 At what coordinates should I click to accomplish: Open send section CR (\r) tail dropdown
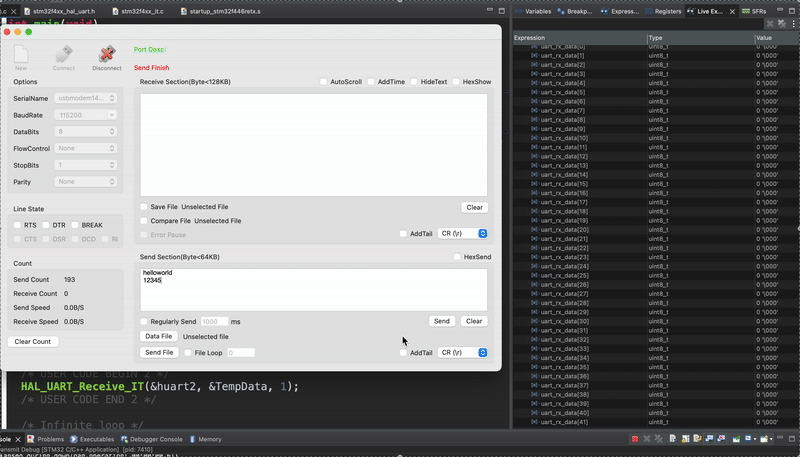[x=463, y=352]
